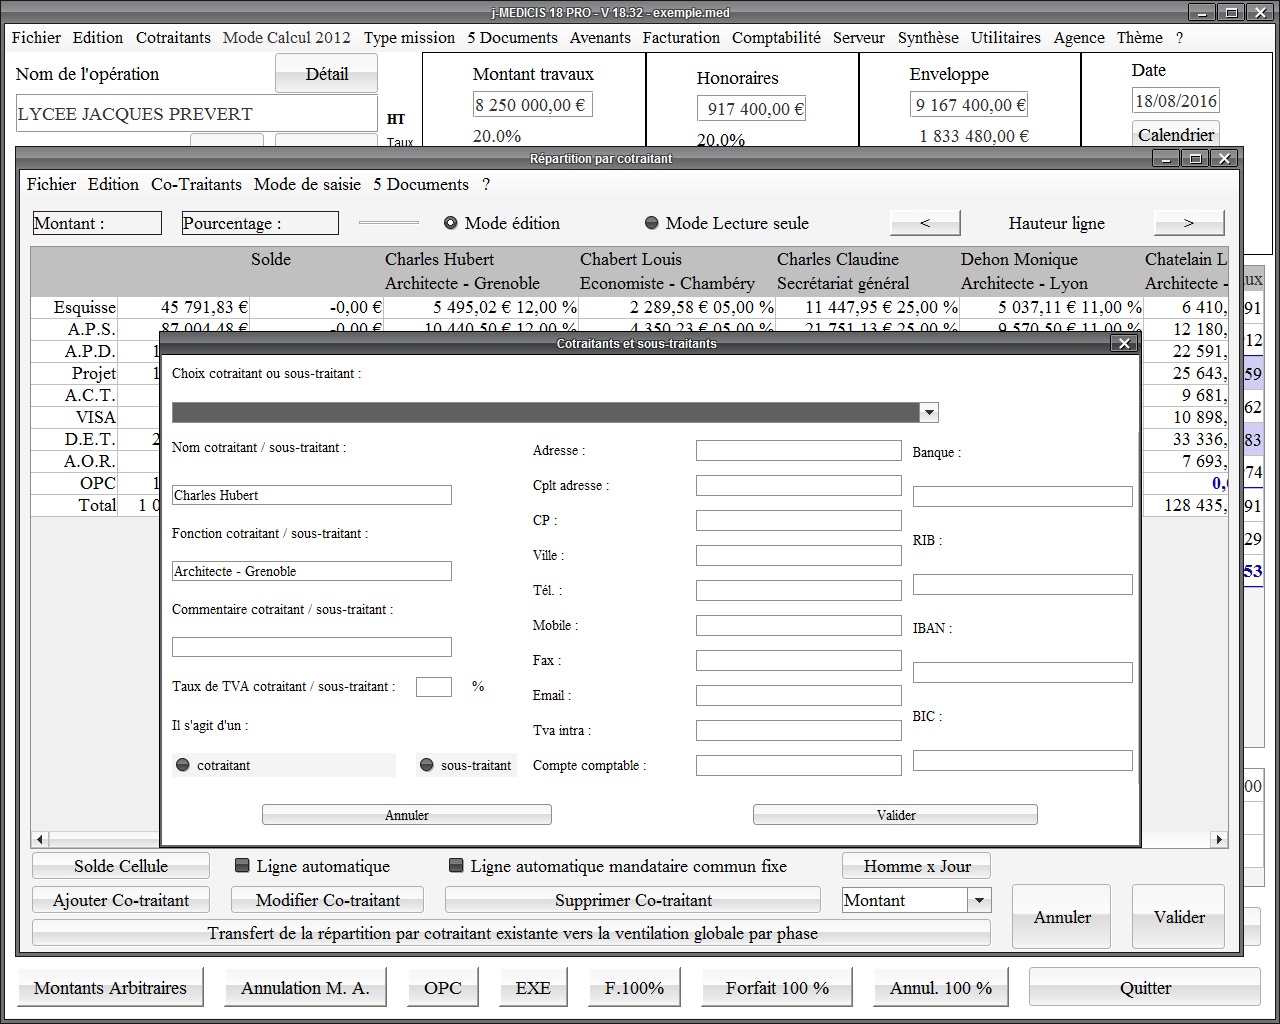Click the Annul. 100 % button
This screenshot has width=1280, height=1024.
click(x=941, y=988)
